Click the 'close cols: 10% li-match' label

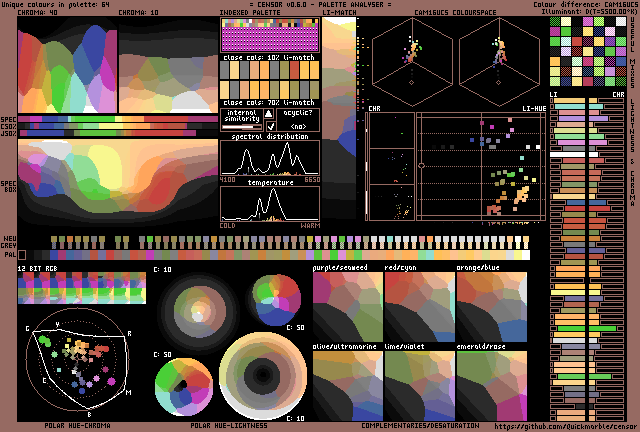[x=269, y=57]
